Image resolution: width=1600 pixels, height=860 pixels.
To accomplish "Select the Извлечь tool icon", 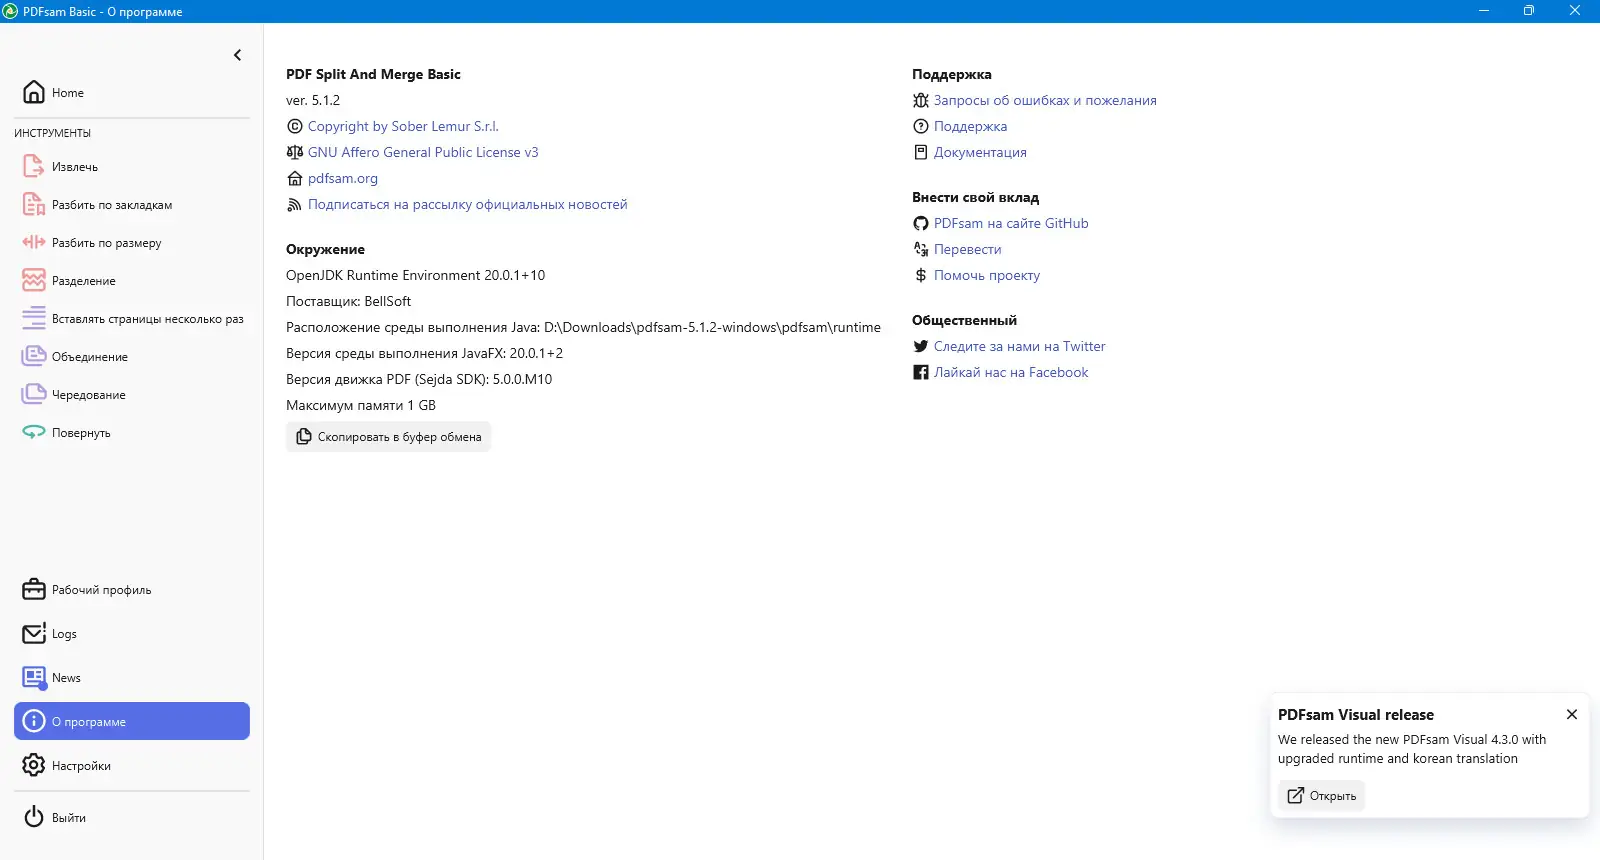I will tap(34, 166).
